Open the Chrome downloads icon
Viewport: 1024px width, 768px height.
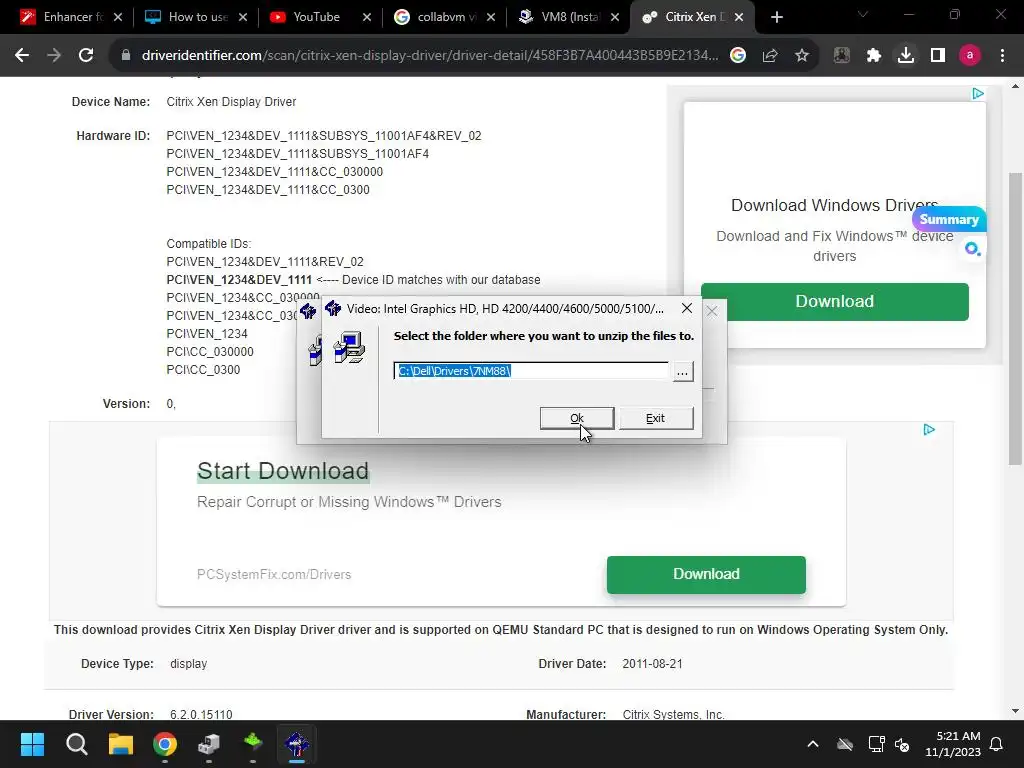coord(906,56)
